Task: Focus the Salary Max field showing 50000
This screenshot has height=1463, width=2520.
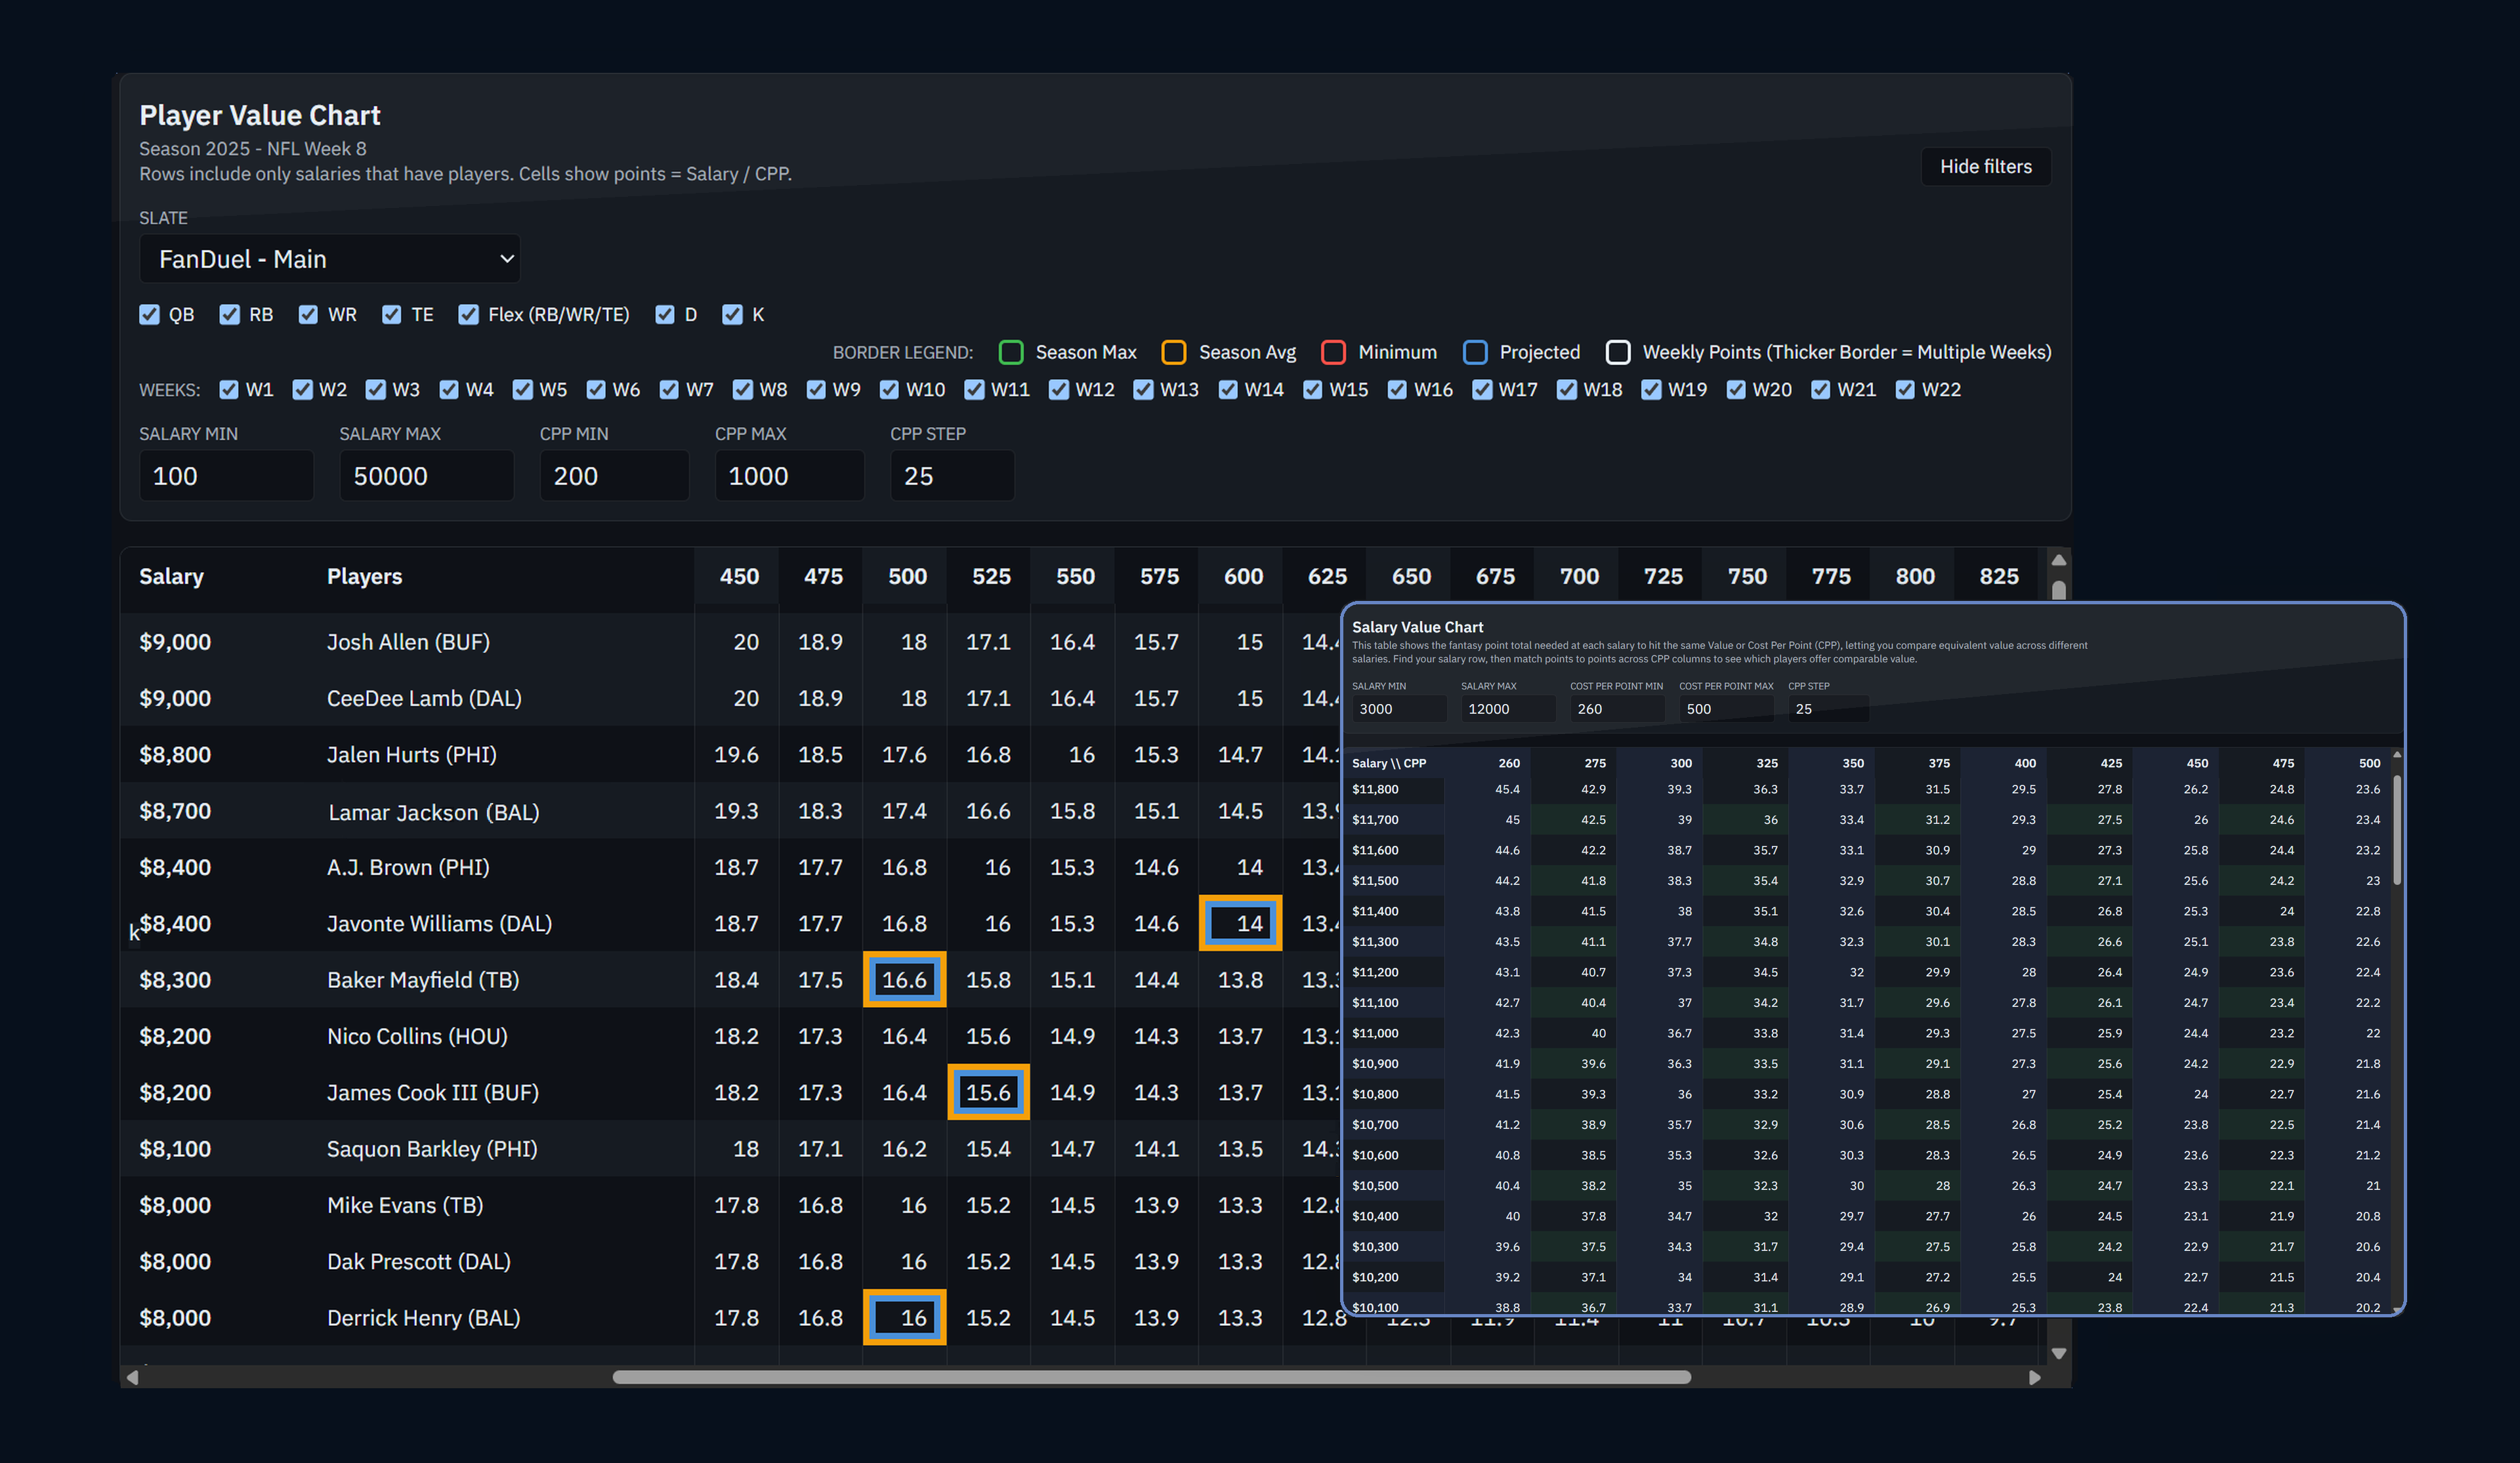Action: (426, 475)
